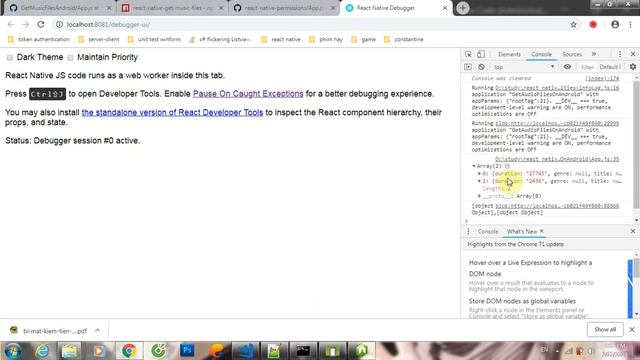This screenshot has height=360, width=640.
Task: Open Visual Studio Code from the taskbar
Action: point(246,351)
